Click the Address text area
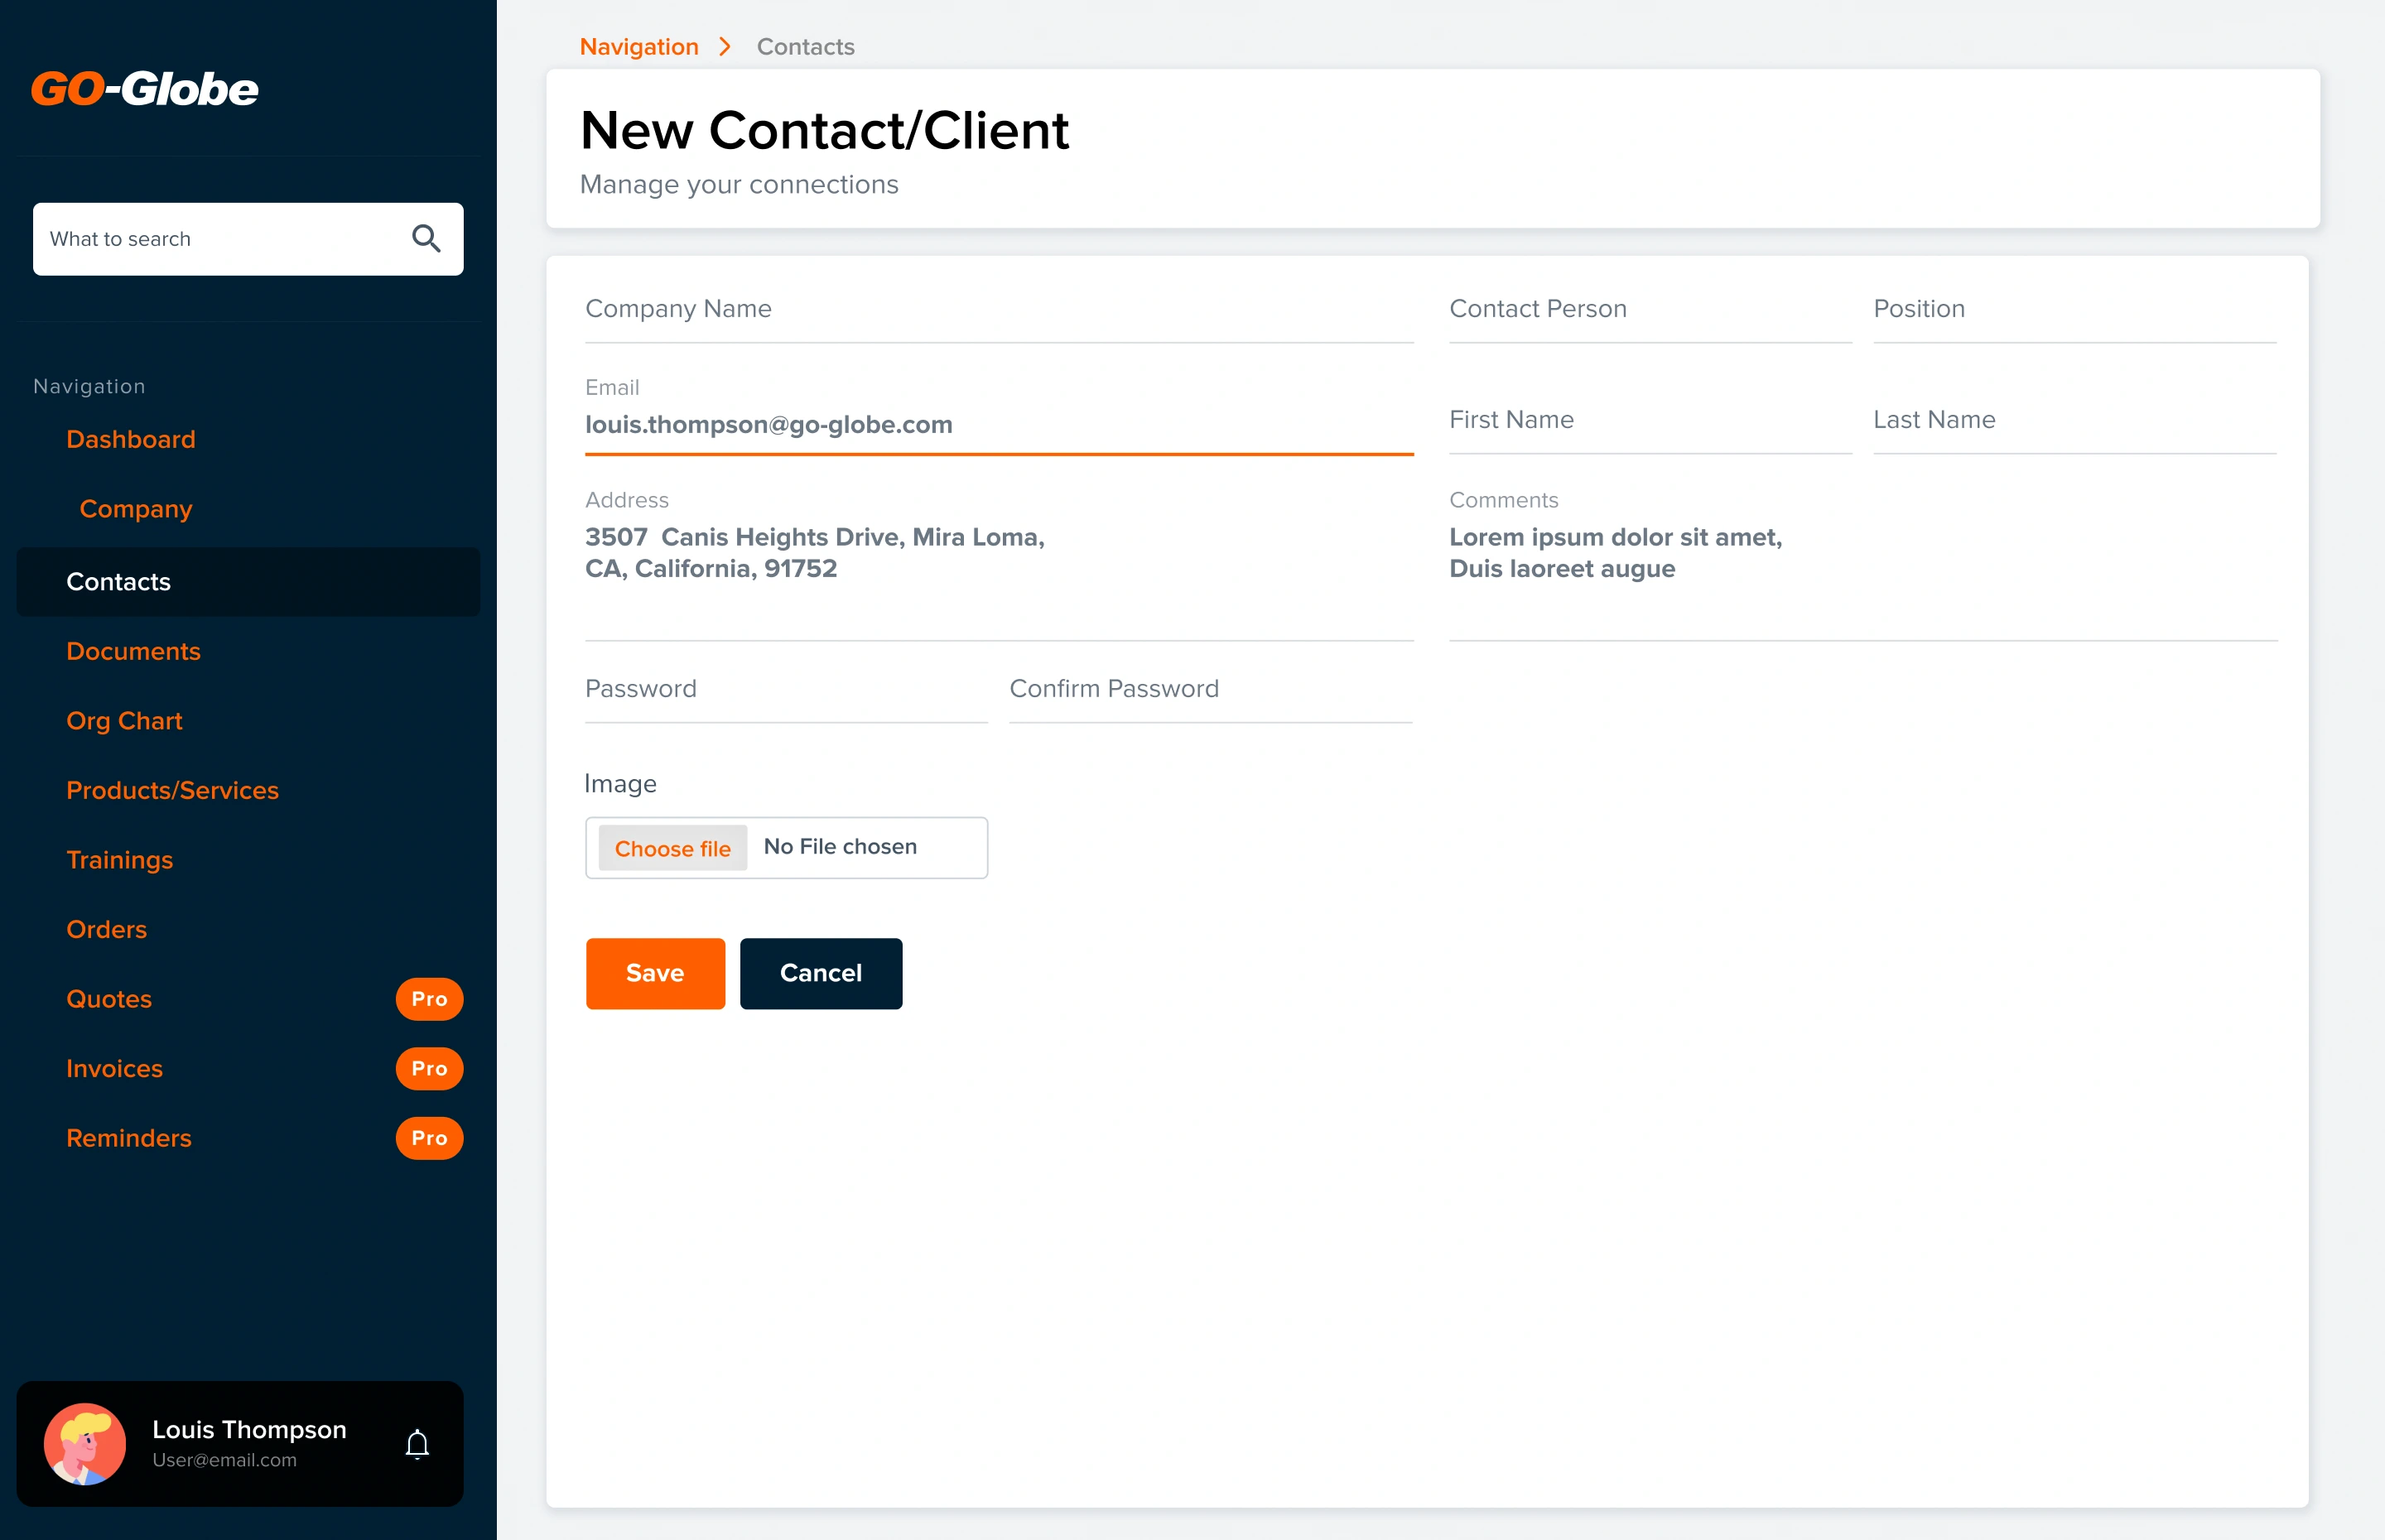 [999, 563]
